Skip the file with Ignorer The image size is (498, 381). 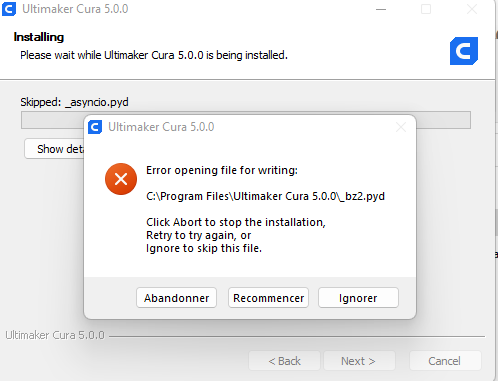click(x=358, y=298)
